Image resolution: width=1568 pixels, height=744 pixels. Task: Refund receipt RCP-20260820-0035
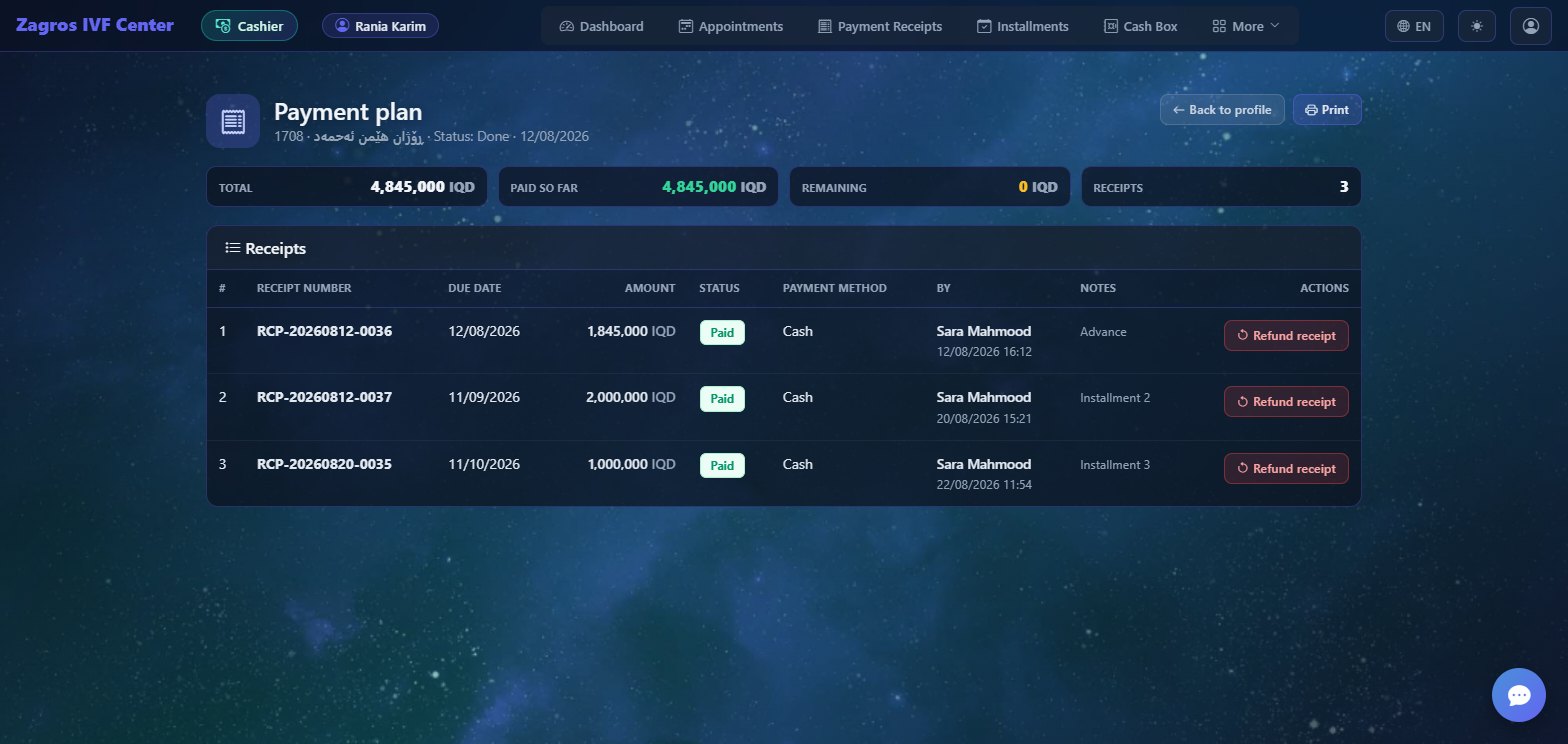(1286, 468)
